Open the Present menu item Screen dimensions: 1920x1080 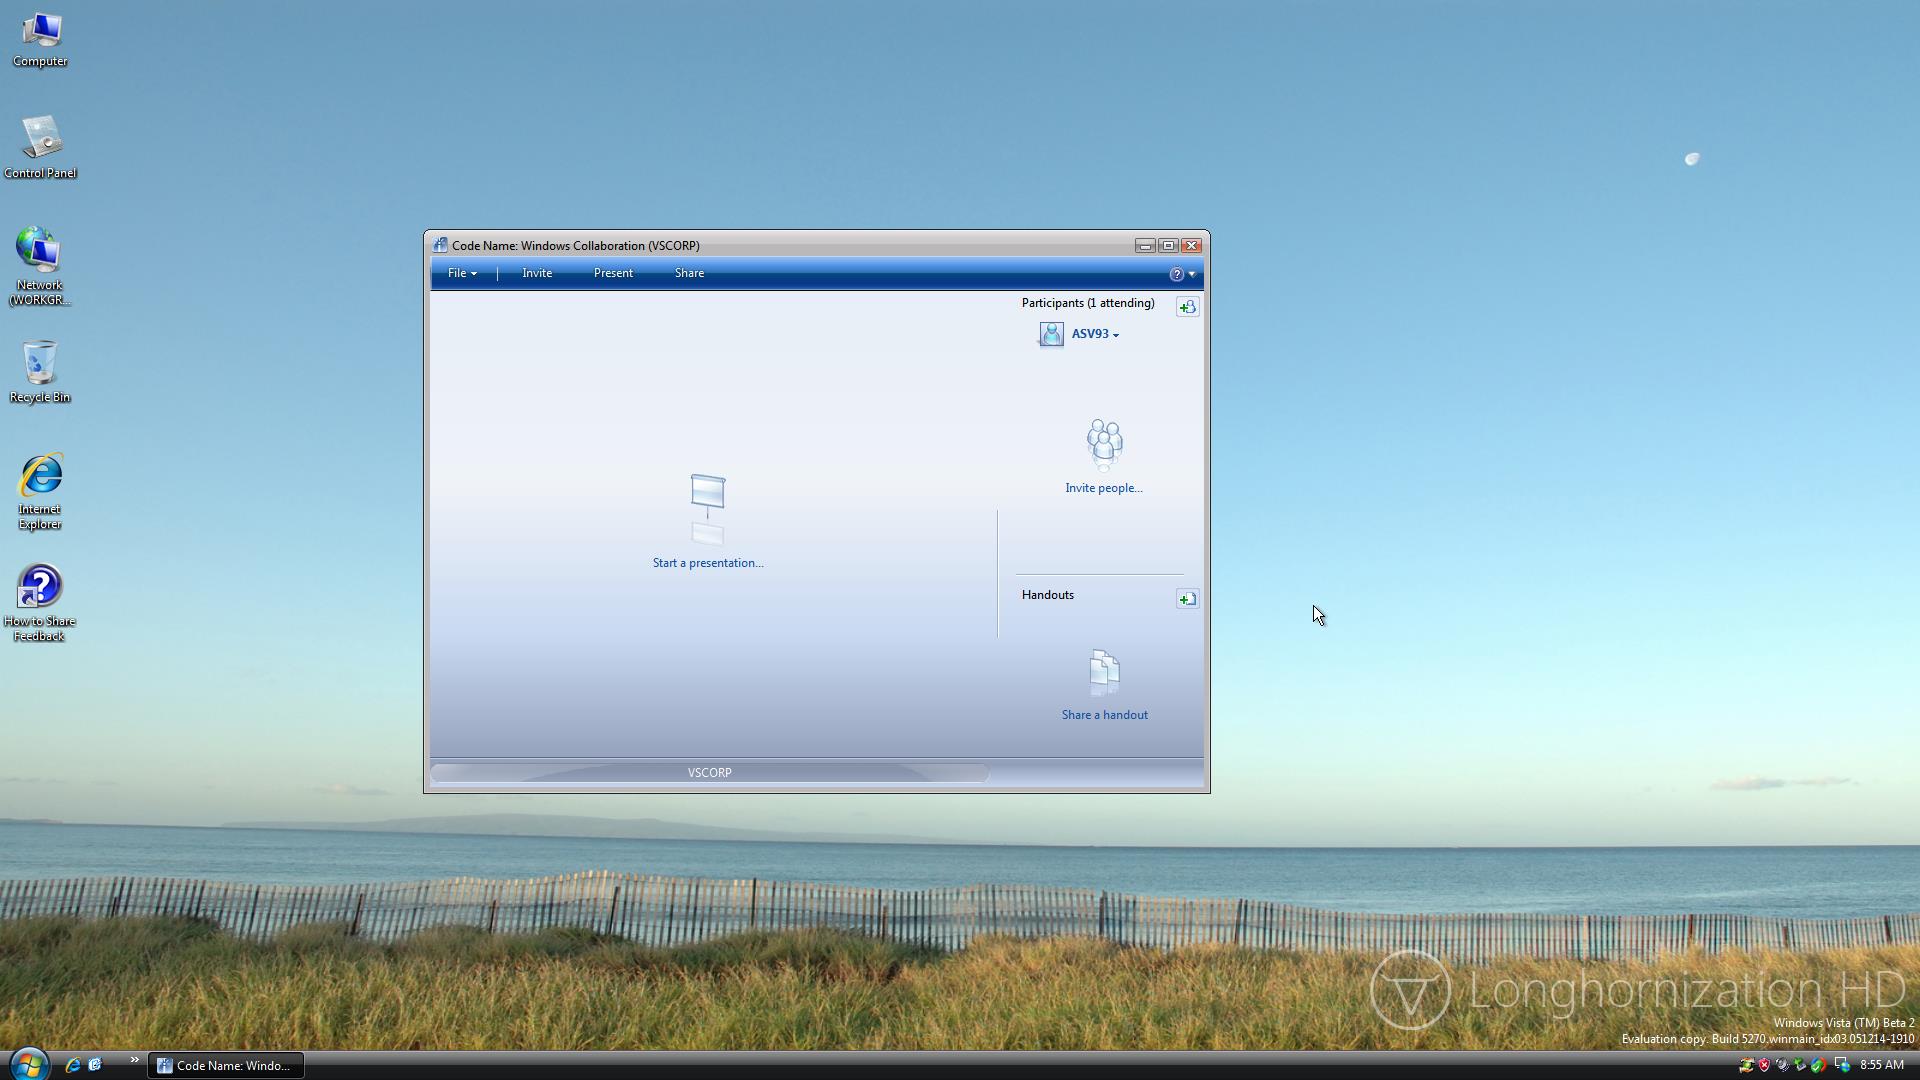(613, 273)
